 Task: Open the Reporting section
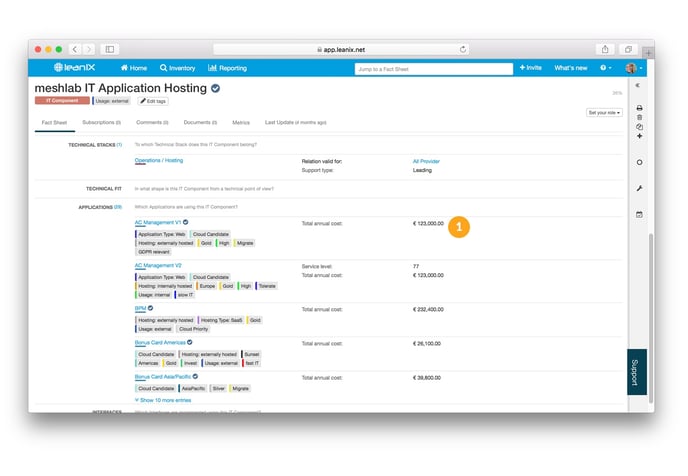point(227,68)
